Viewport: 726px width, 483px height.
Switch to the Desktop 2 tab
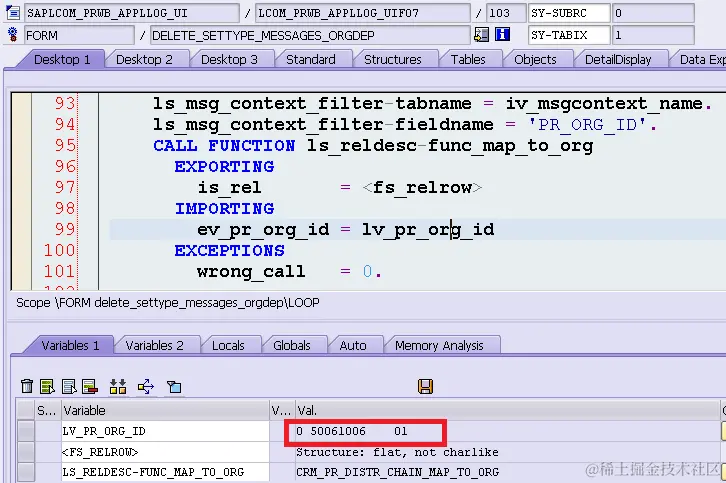tap(144, 60)
